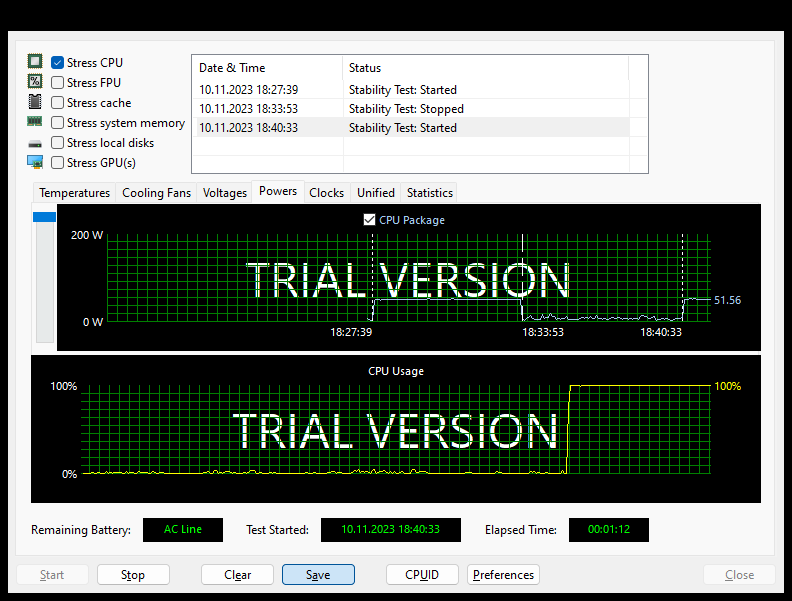Enable the Stress local disks checkbox
792x601 pixels.
(58, 143)
